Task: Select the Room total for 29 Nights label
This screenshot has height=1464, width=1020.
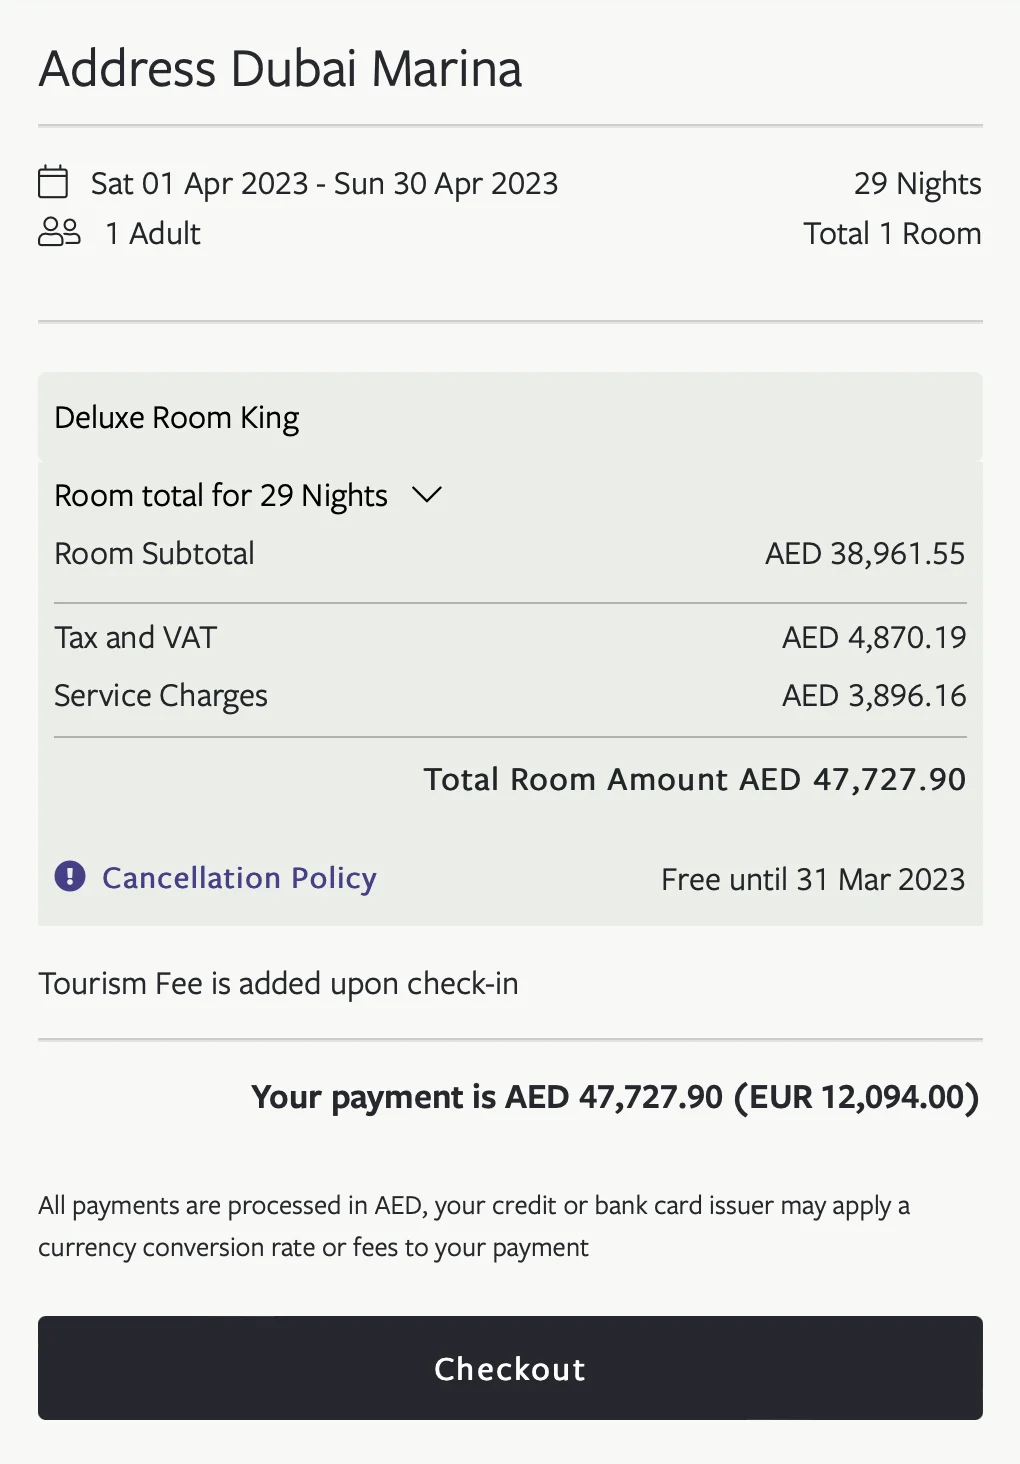Action: [x=221, y=496]
